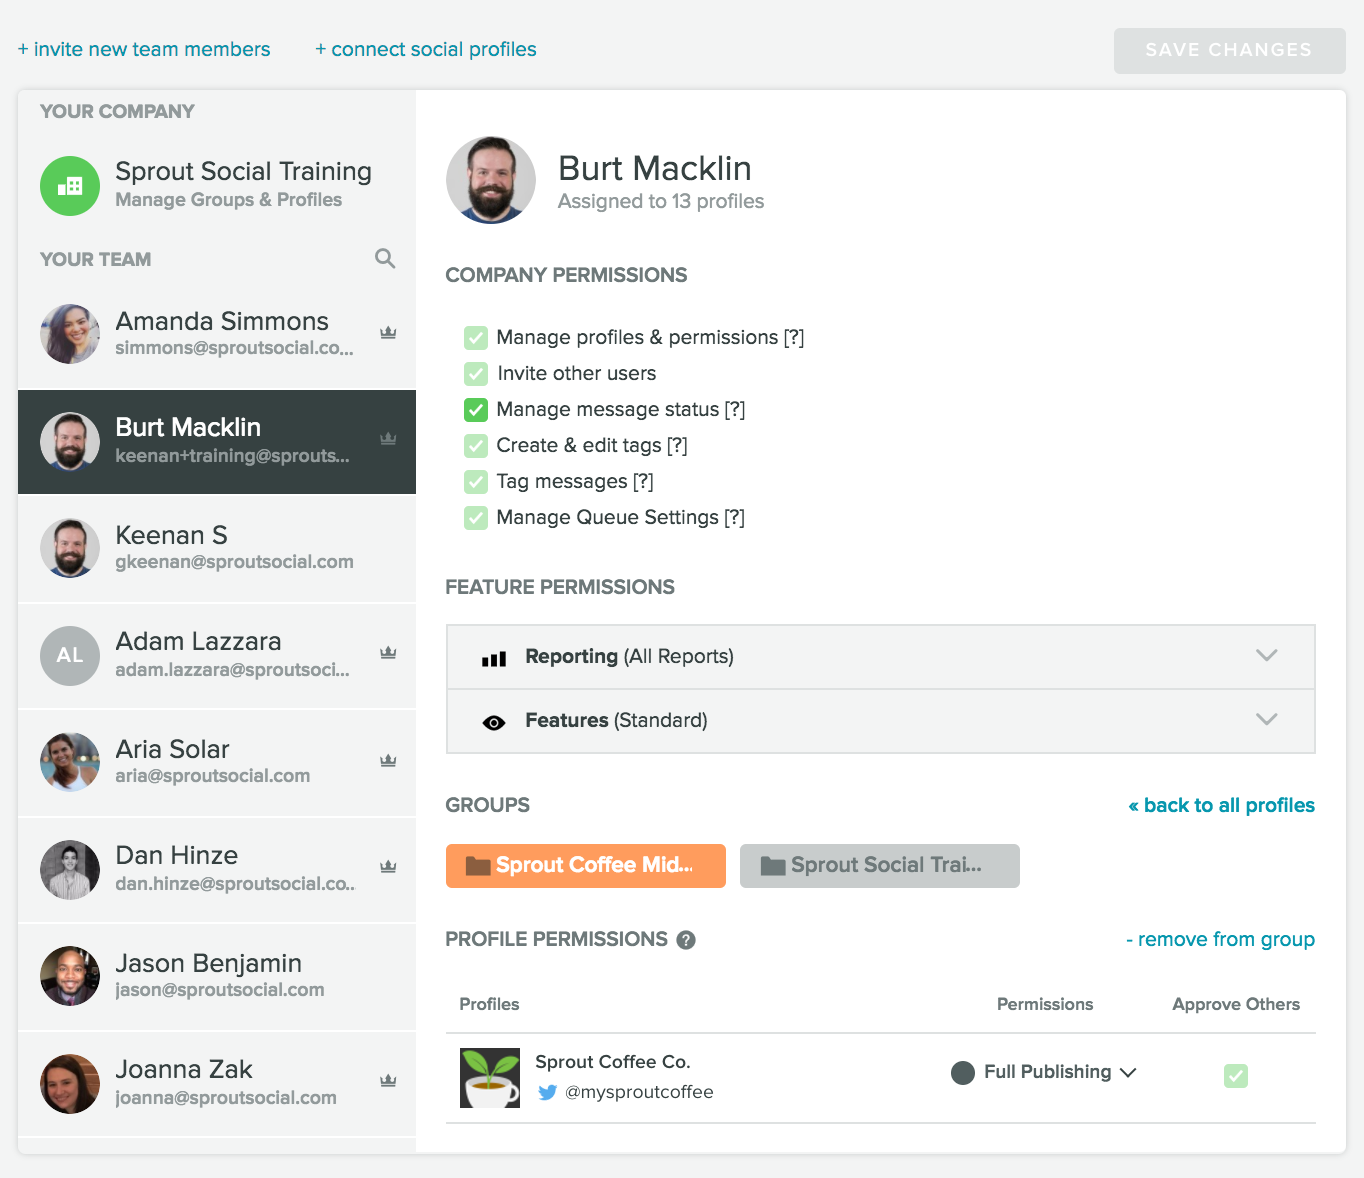The image size is (1364, 1178).
Task: Click remove from group link
Action: [1220, 940]
